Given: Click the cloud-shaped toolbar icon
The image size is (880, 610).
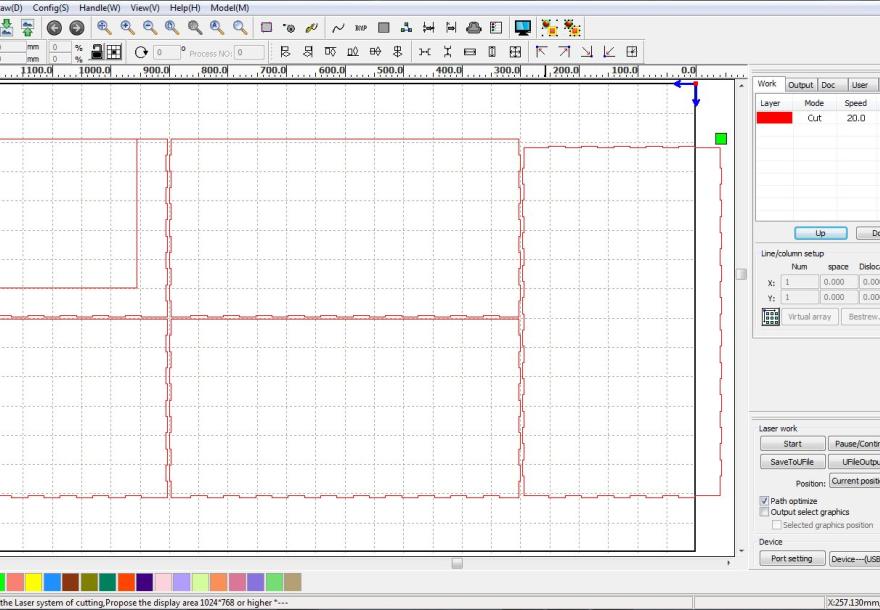Looking at the screenshot, I should pyautogui.click(x=474, y=27).
